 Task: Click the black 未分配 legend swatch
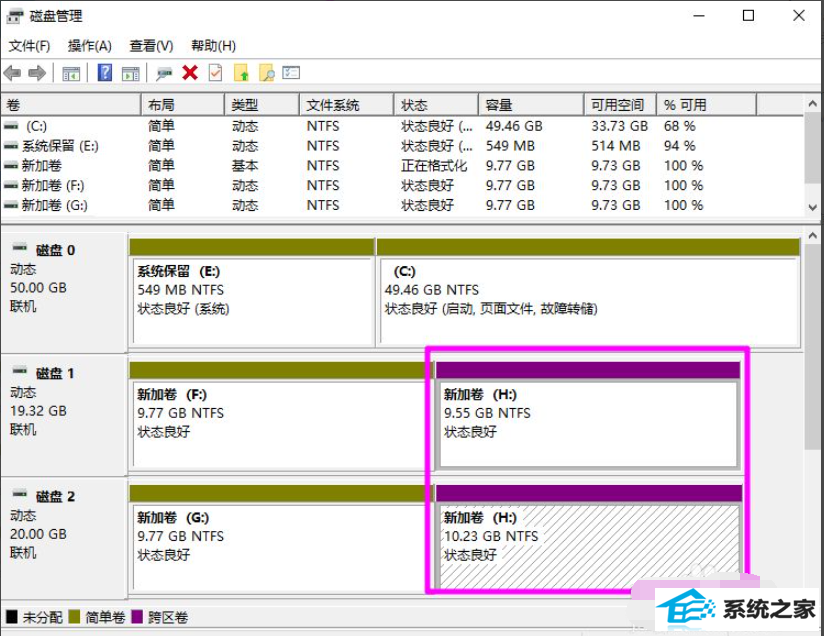click(12, 617)
